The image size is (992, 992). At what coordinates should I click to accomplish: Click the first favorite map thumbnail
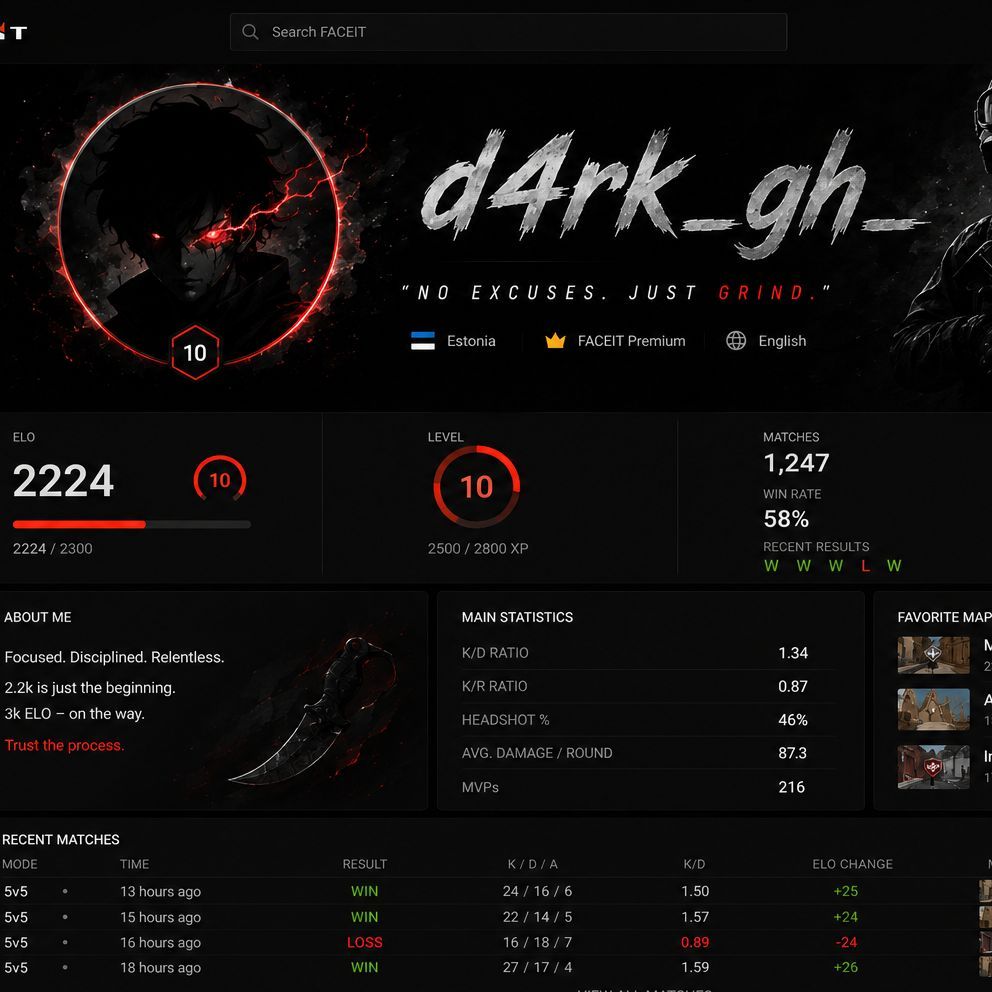coord(933,655)
